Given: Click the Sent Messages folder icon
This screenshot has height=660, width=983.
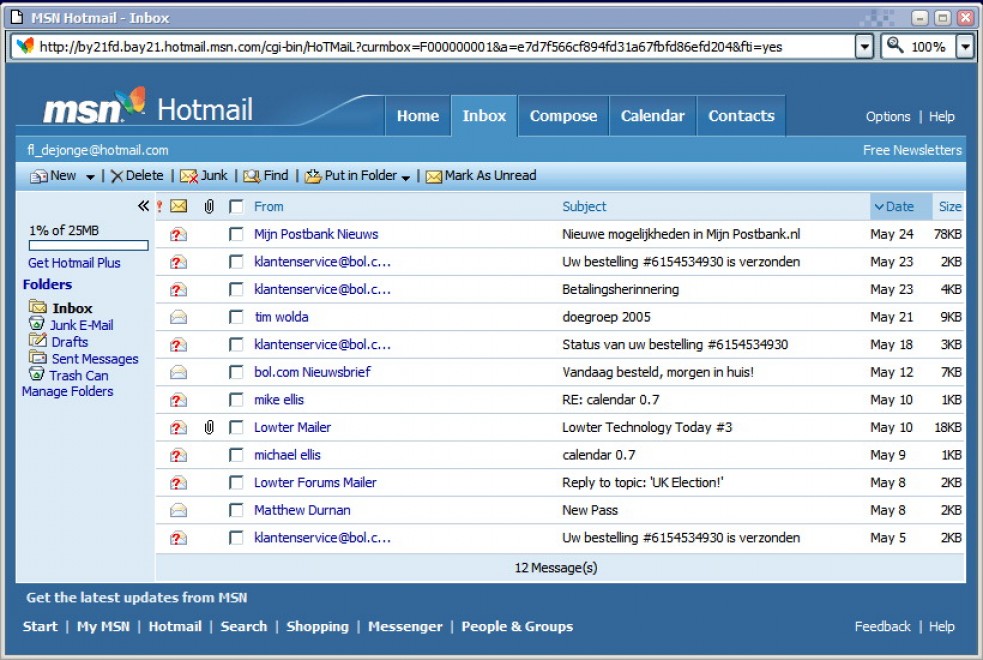Looking at the screenshot, I should coord(38,357).
